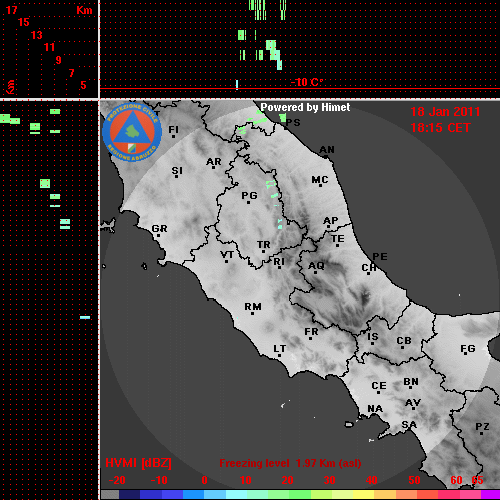The image size is (500, 500).
Task: Click the "17" altitude label
Action: point(12,10)
